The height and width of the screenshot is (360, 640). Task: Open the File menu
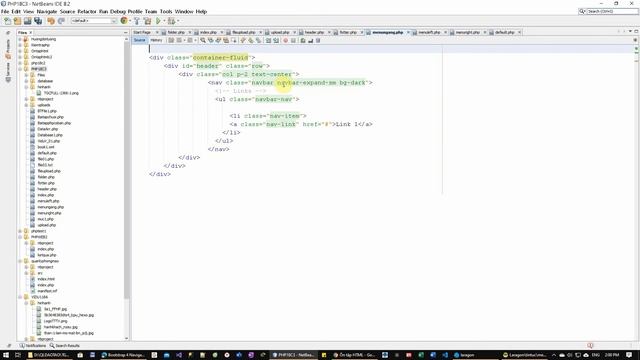5,11
